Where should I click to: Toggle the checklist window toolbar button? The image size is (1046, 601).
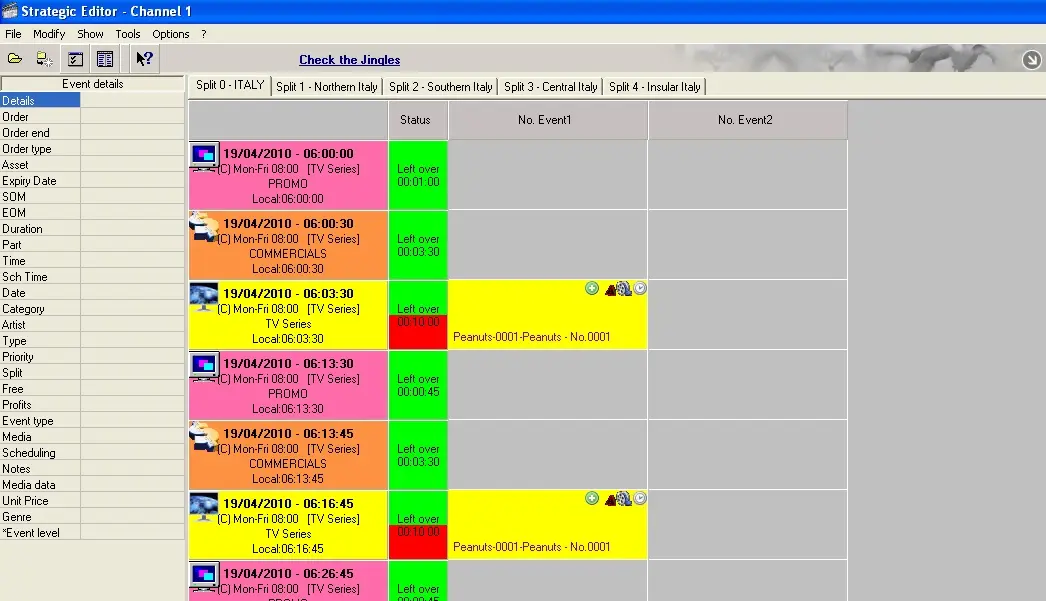[x=75, y=60]
